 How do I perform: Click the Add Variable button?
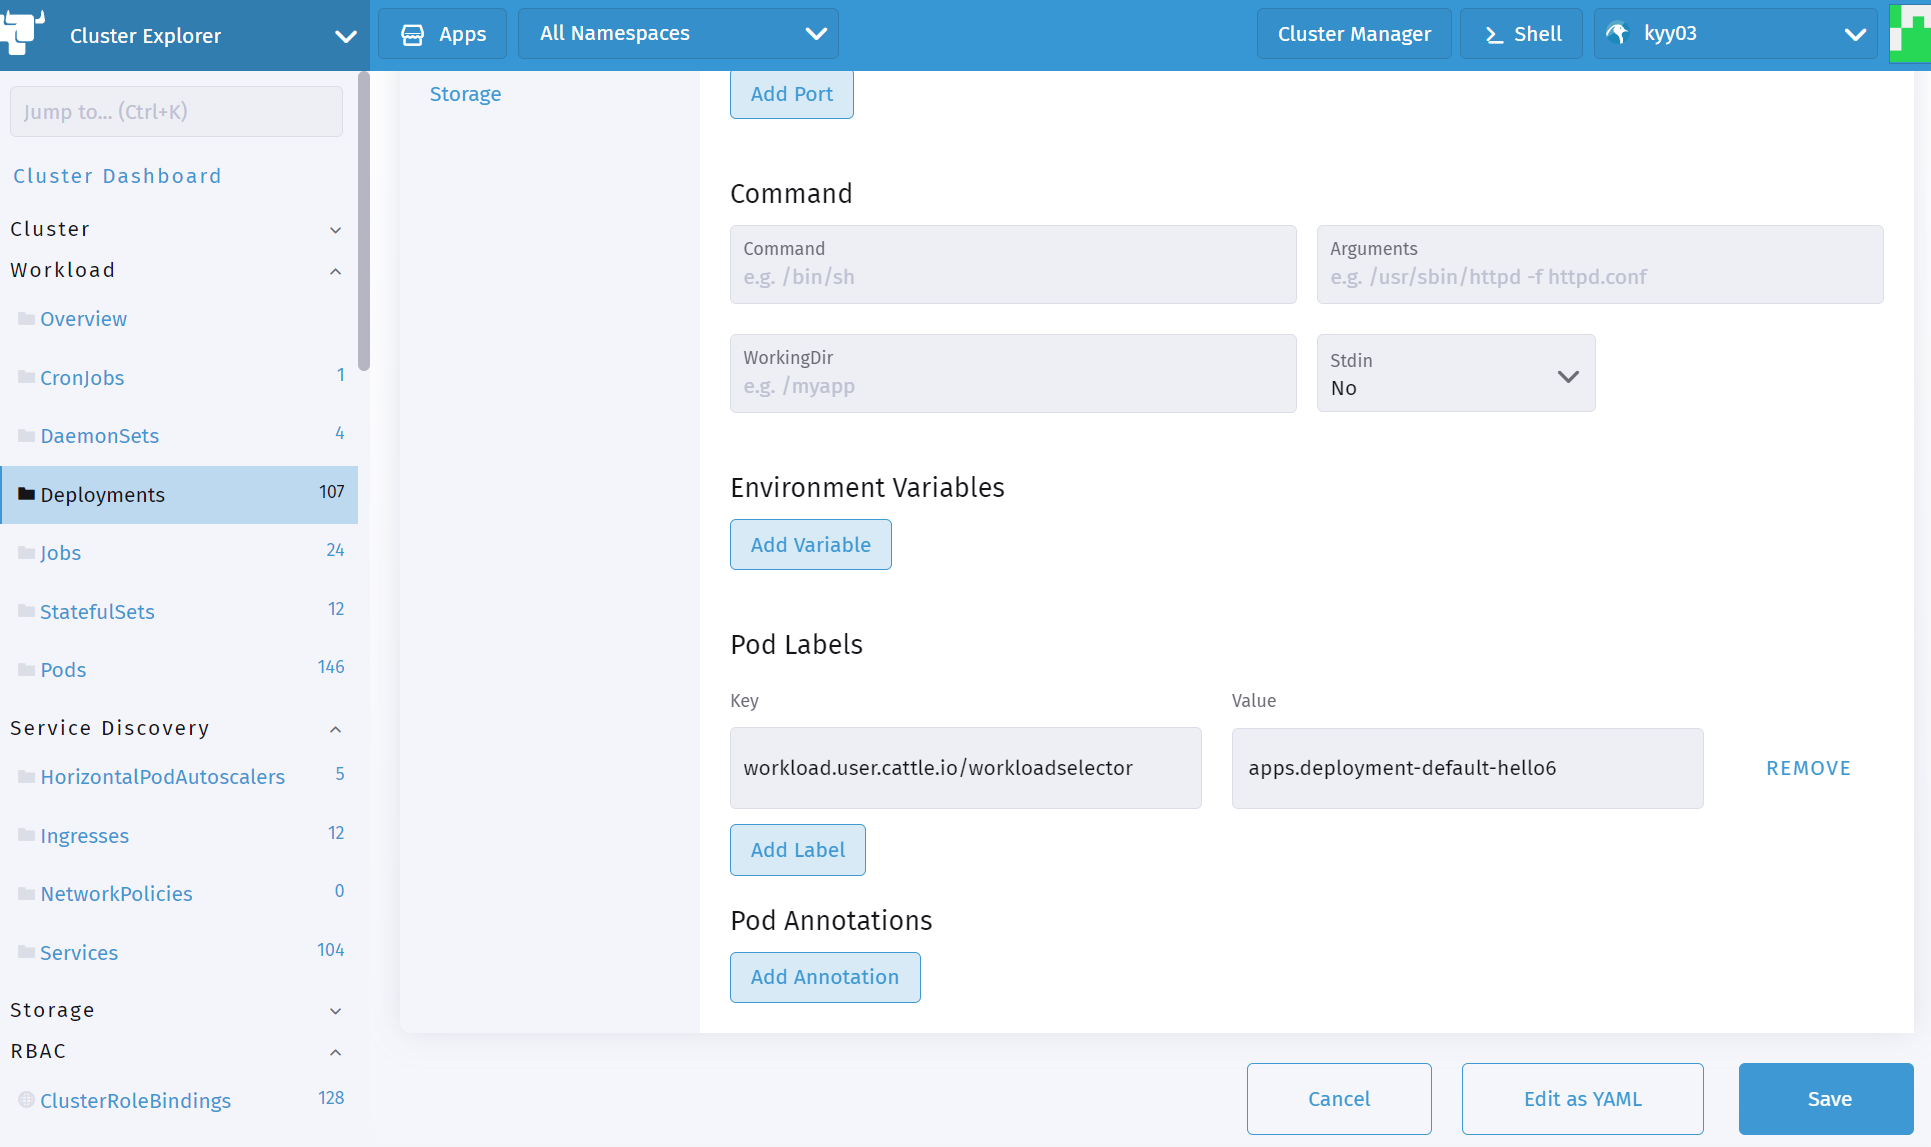coord(810,545)
